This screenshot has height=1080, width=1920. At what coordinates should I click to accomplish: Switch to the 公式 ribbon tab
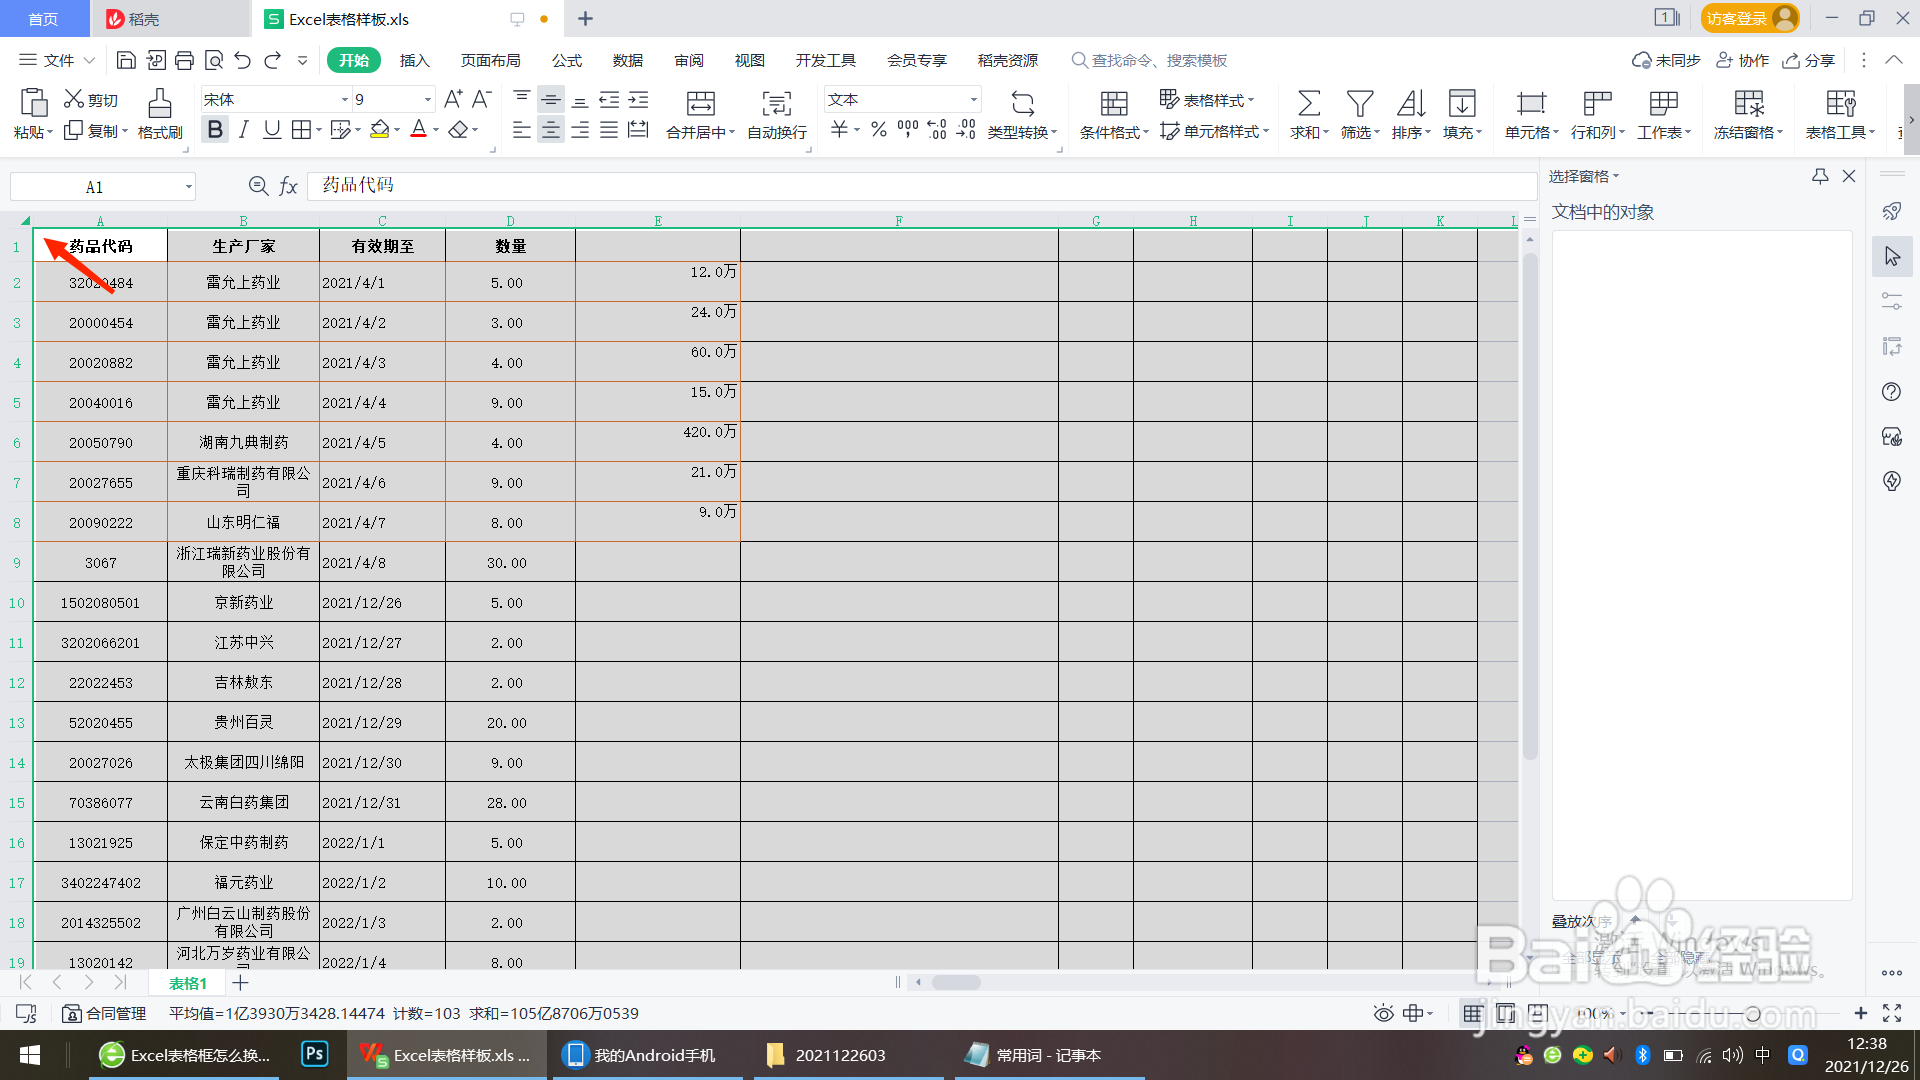(x=566, y=61)
